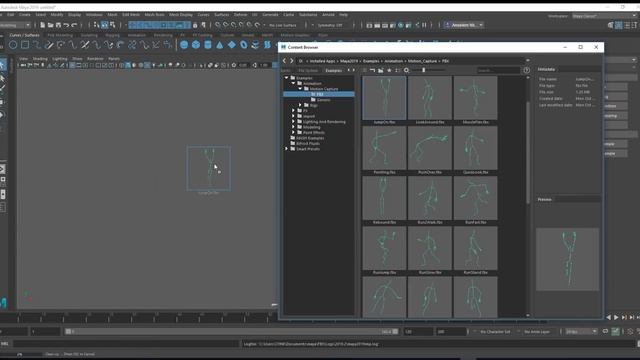Screen dimensions: 640x360
Task: Create a NURBS torus from the shelf
Action: coord(244,45)
